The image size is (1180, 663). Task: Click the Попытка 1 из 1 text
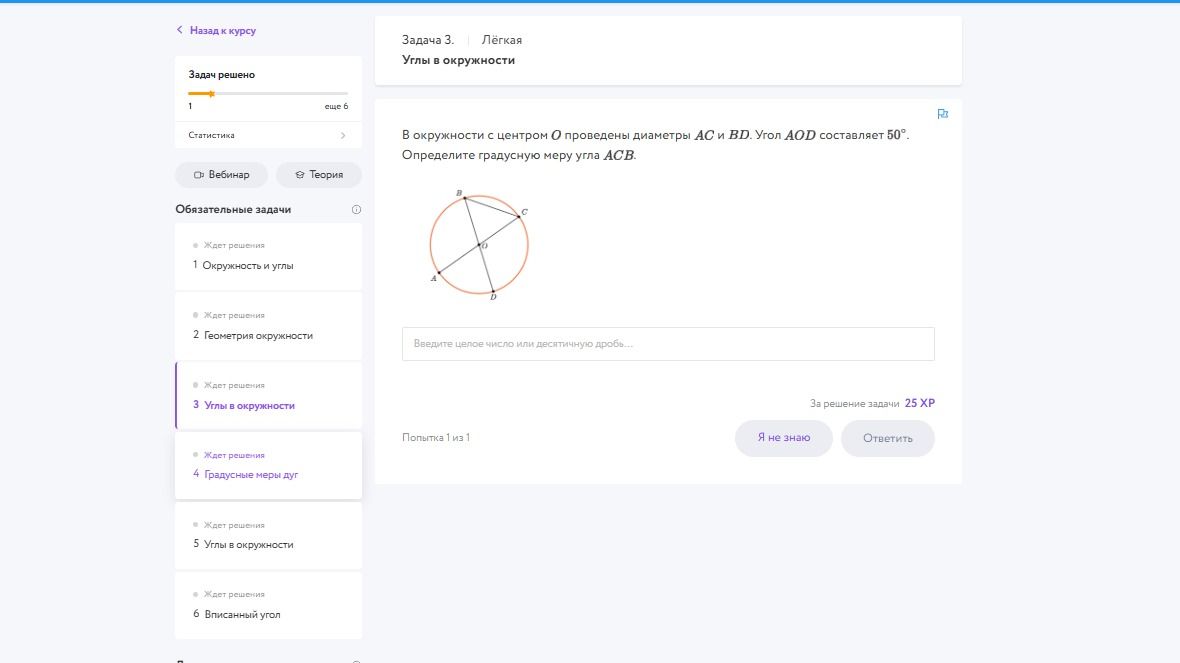click(x=436, y=437)
